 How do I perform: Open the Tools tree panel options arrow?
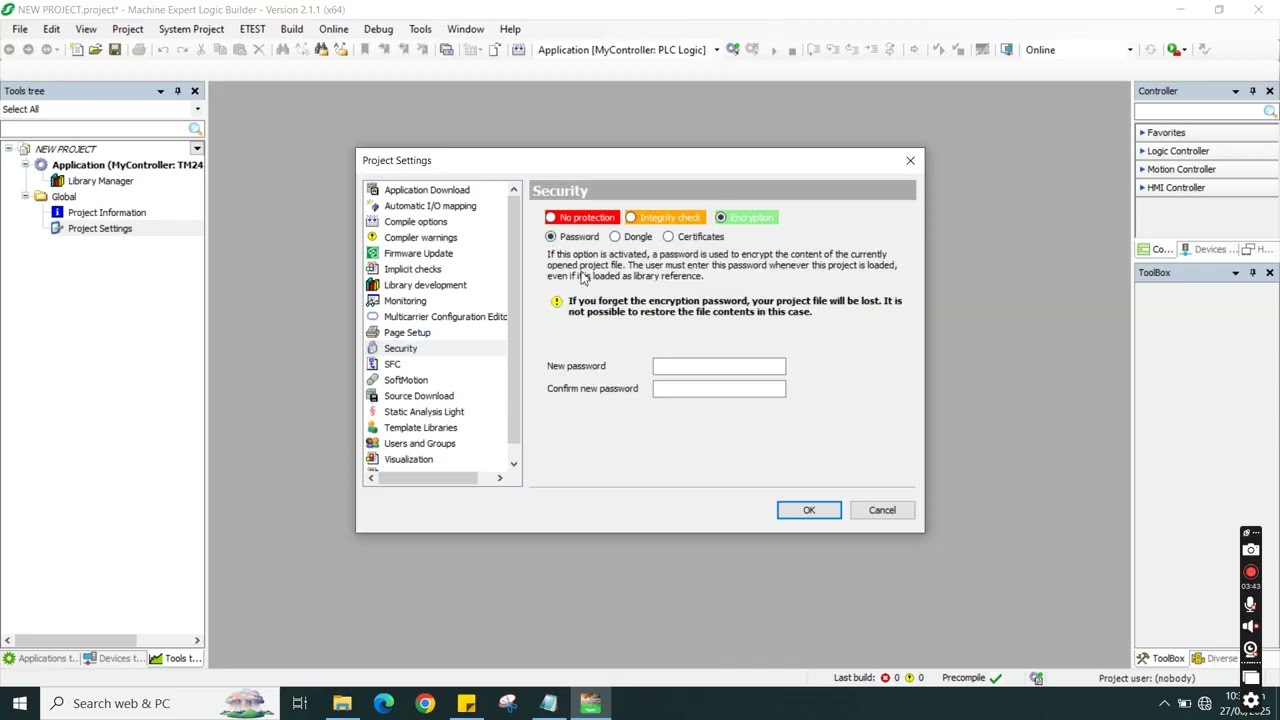[x=160, y=91]
